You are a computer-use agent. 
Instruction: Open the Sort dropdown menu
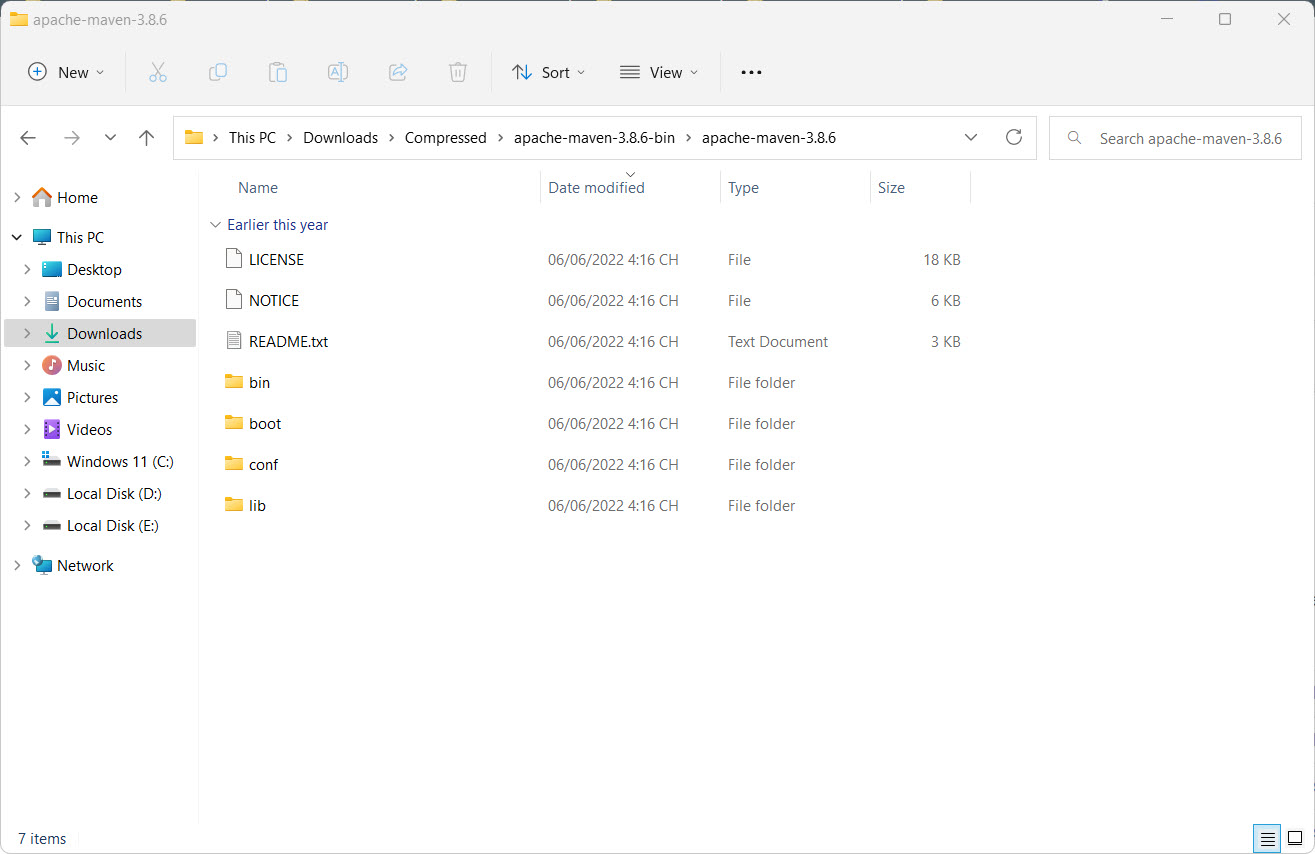click(548, 72)
